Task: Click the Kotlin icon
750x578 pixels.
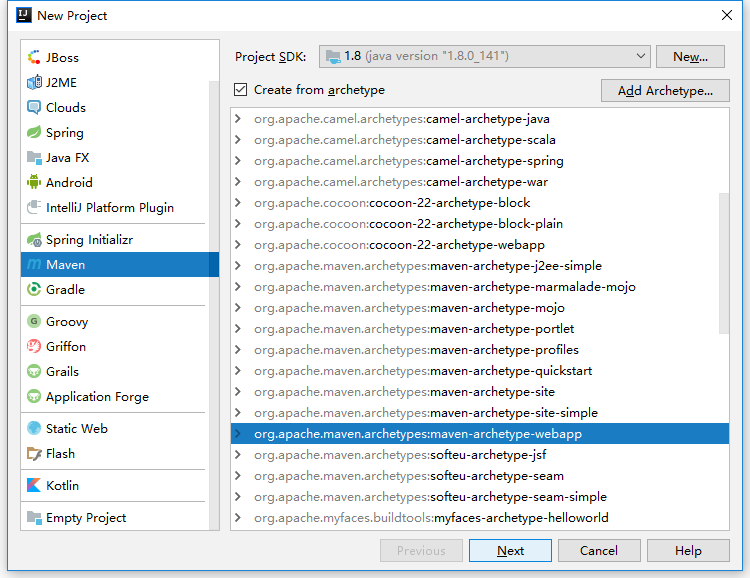Action: (x=35, y=486)
